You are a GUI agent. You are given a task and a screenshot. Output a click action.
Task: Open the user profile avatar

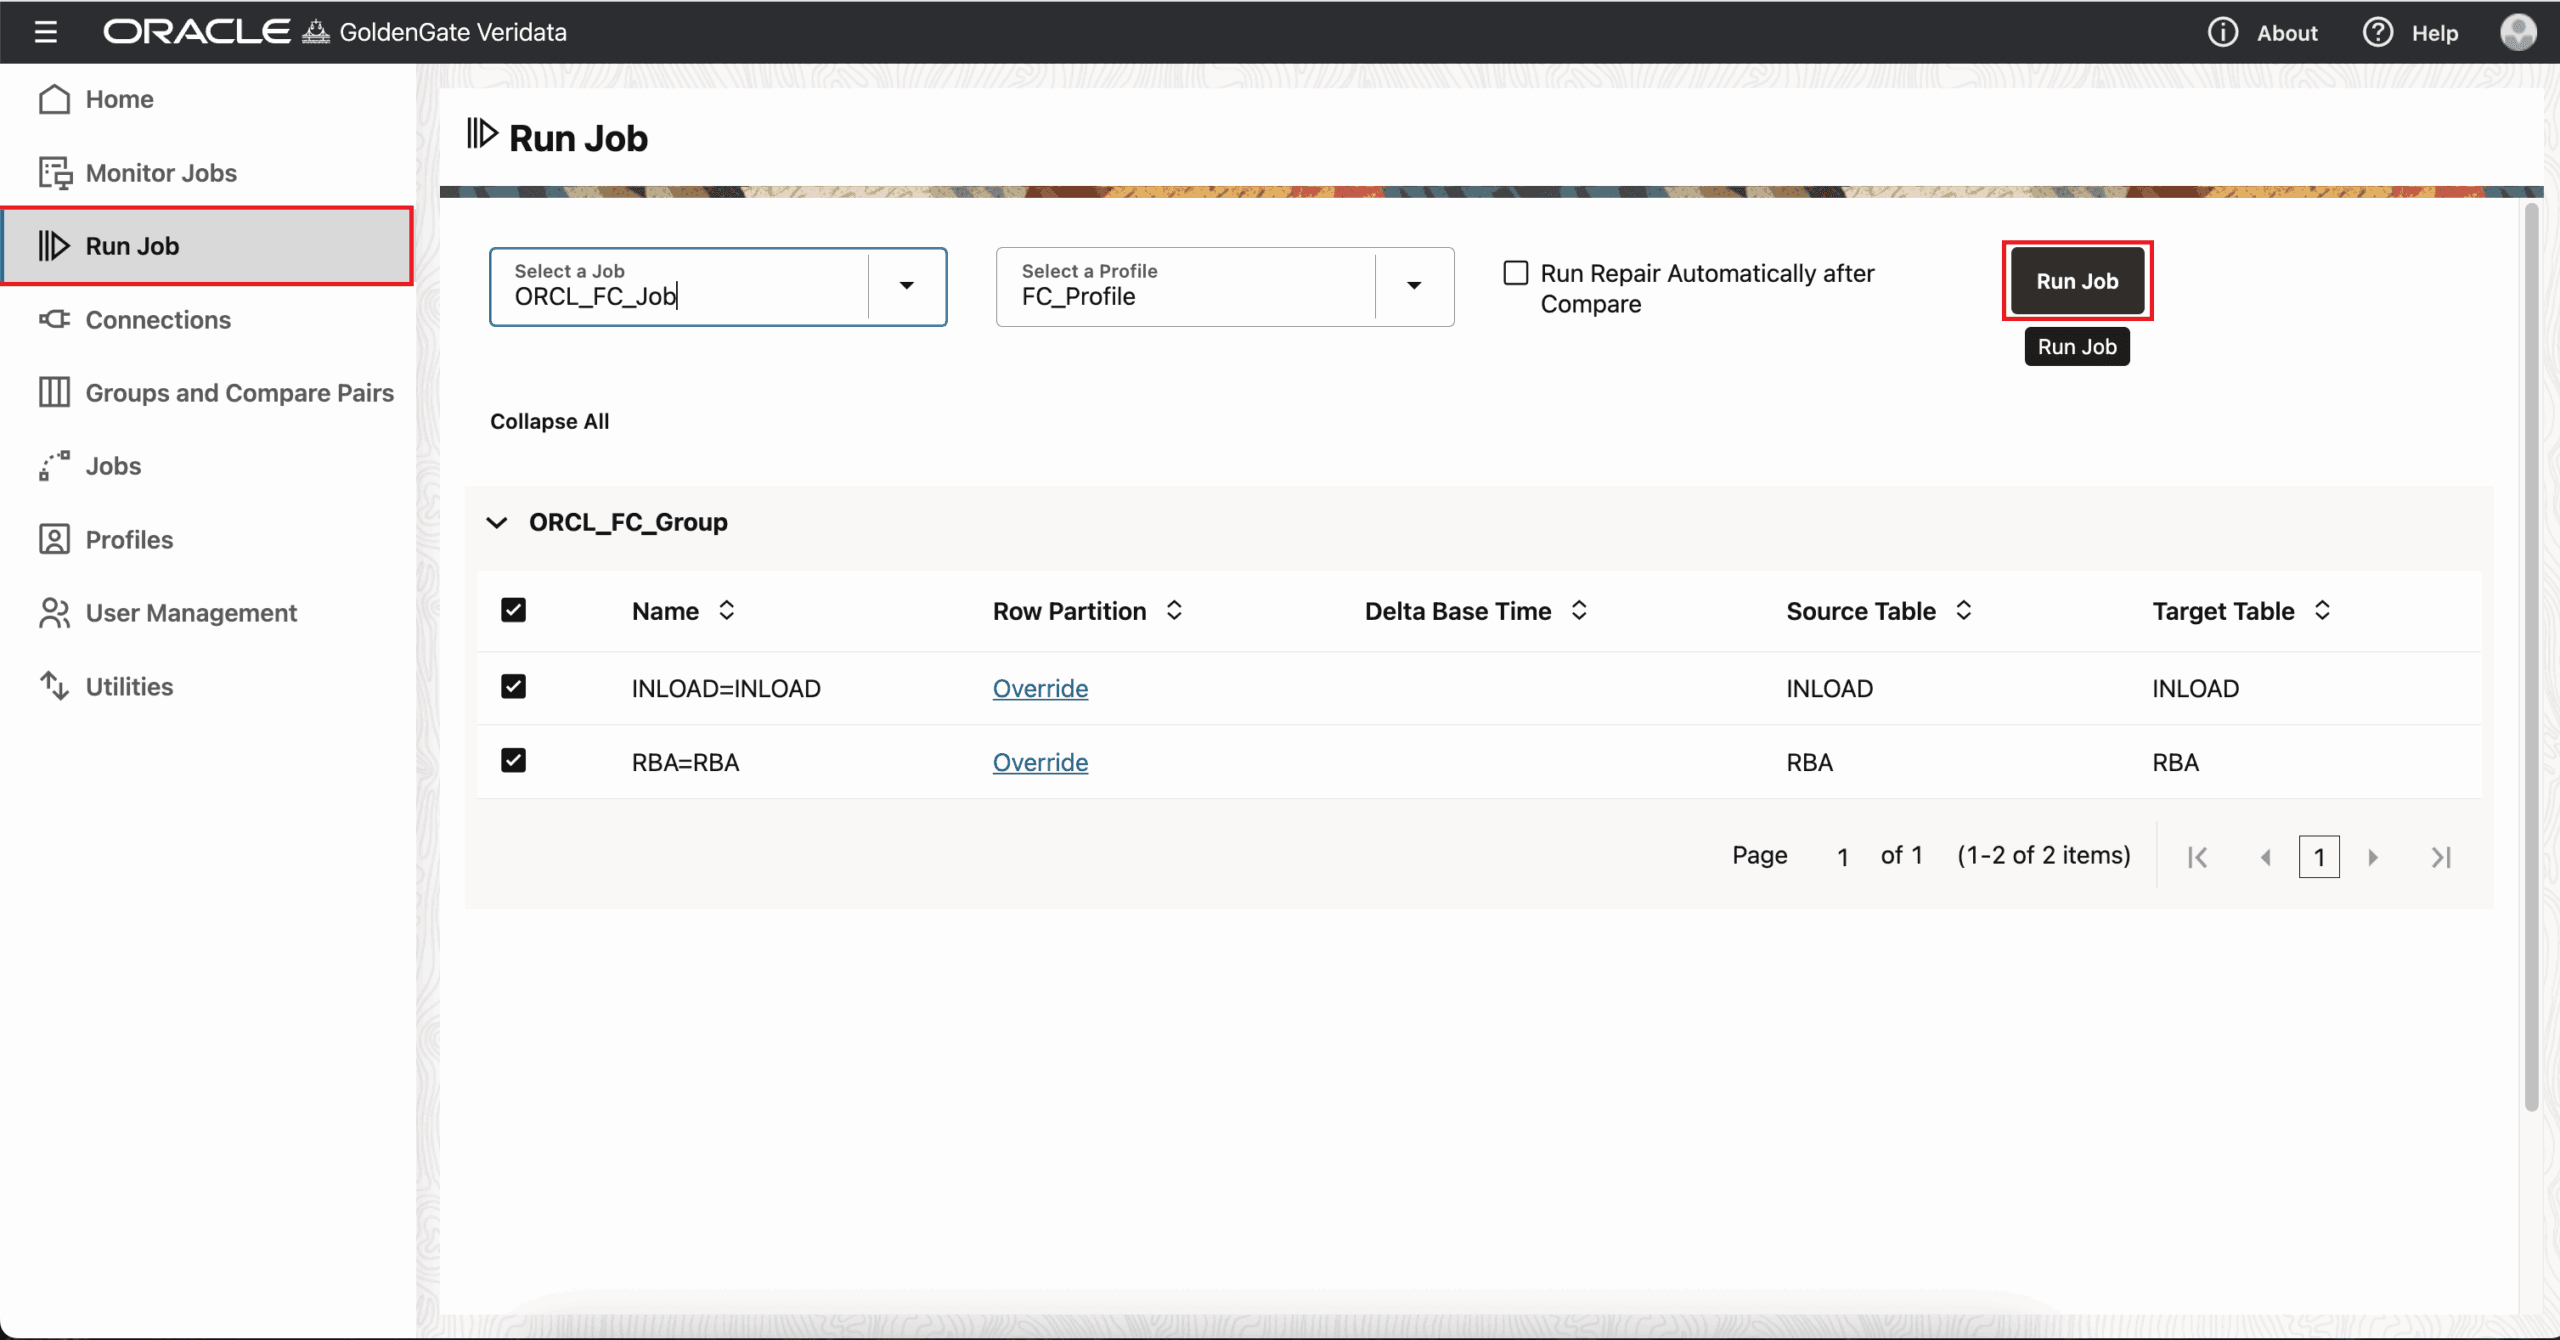2518,32
